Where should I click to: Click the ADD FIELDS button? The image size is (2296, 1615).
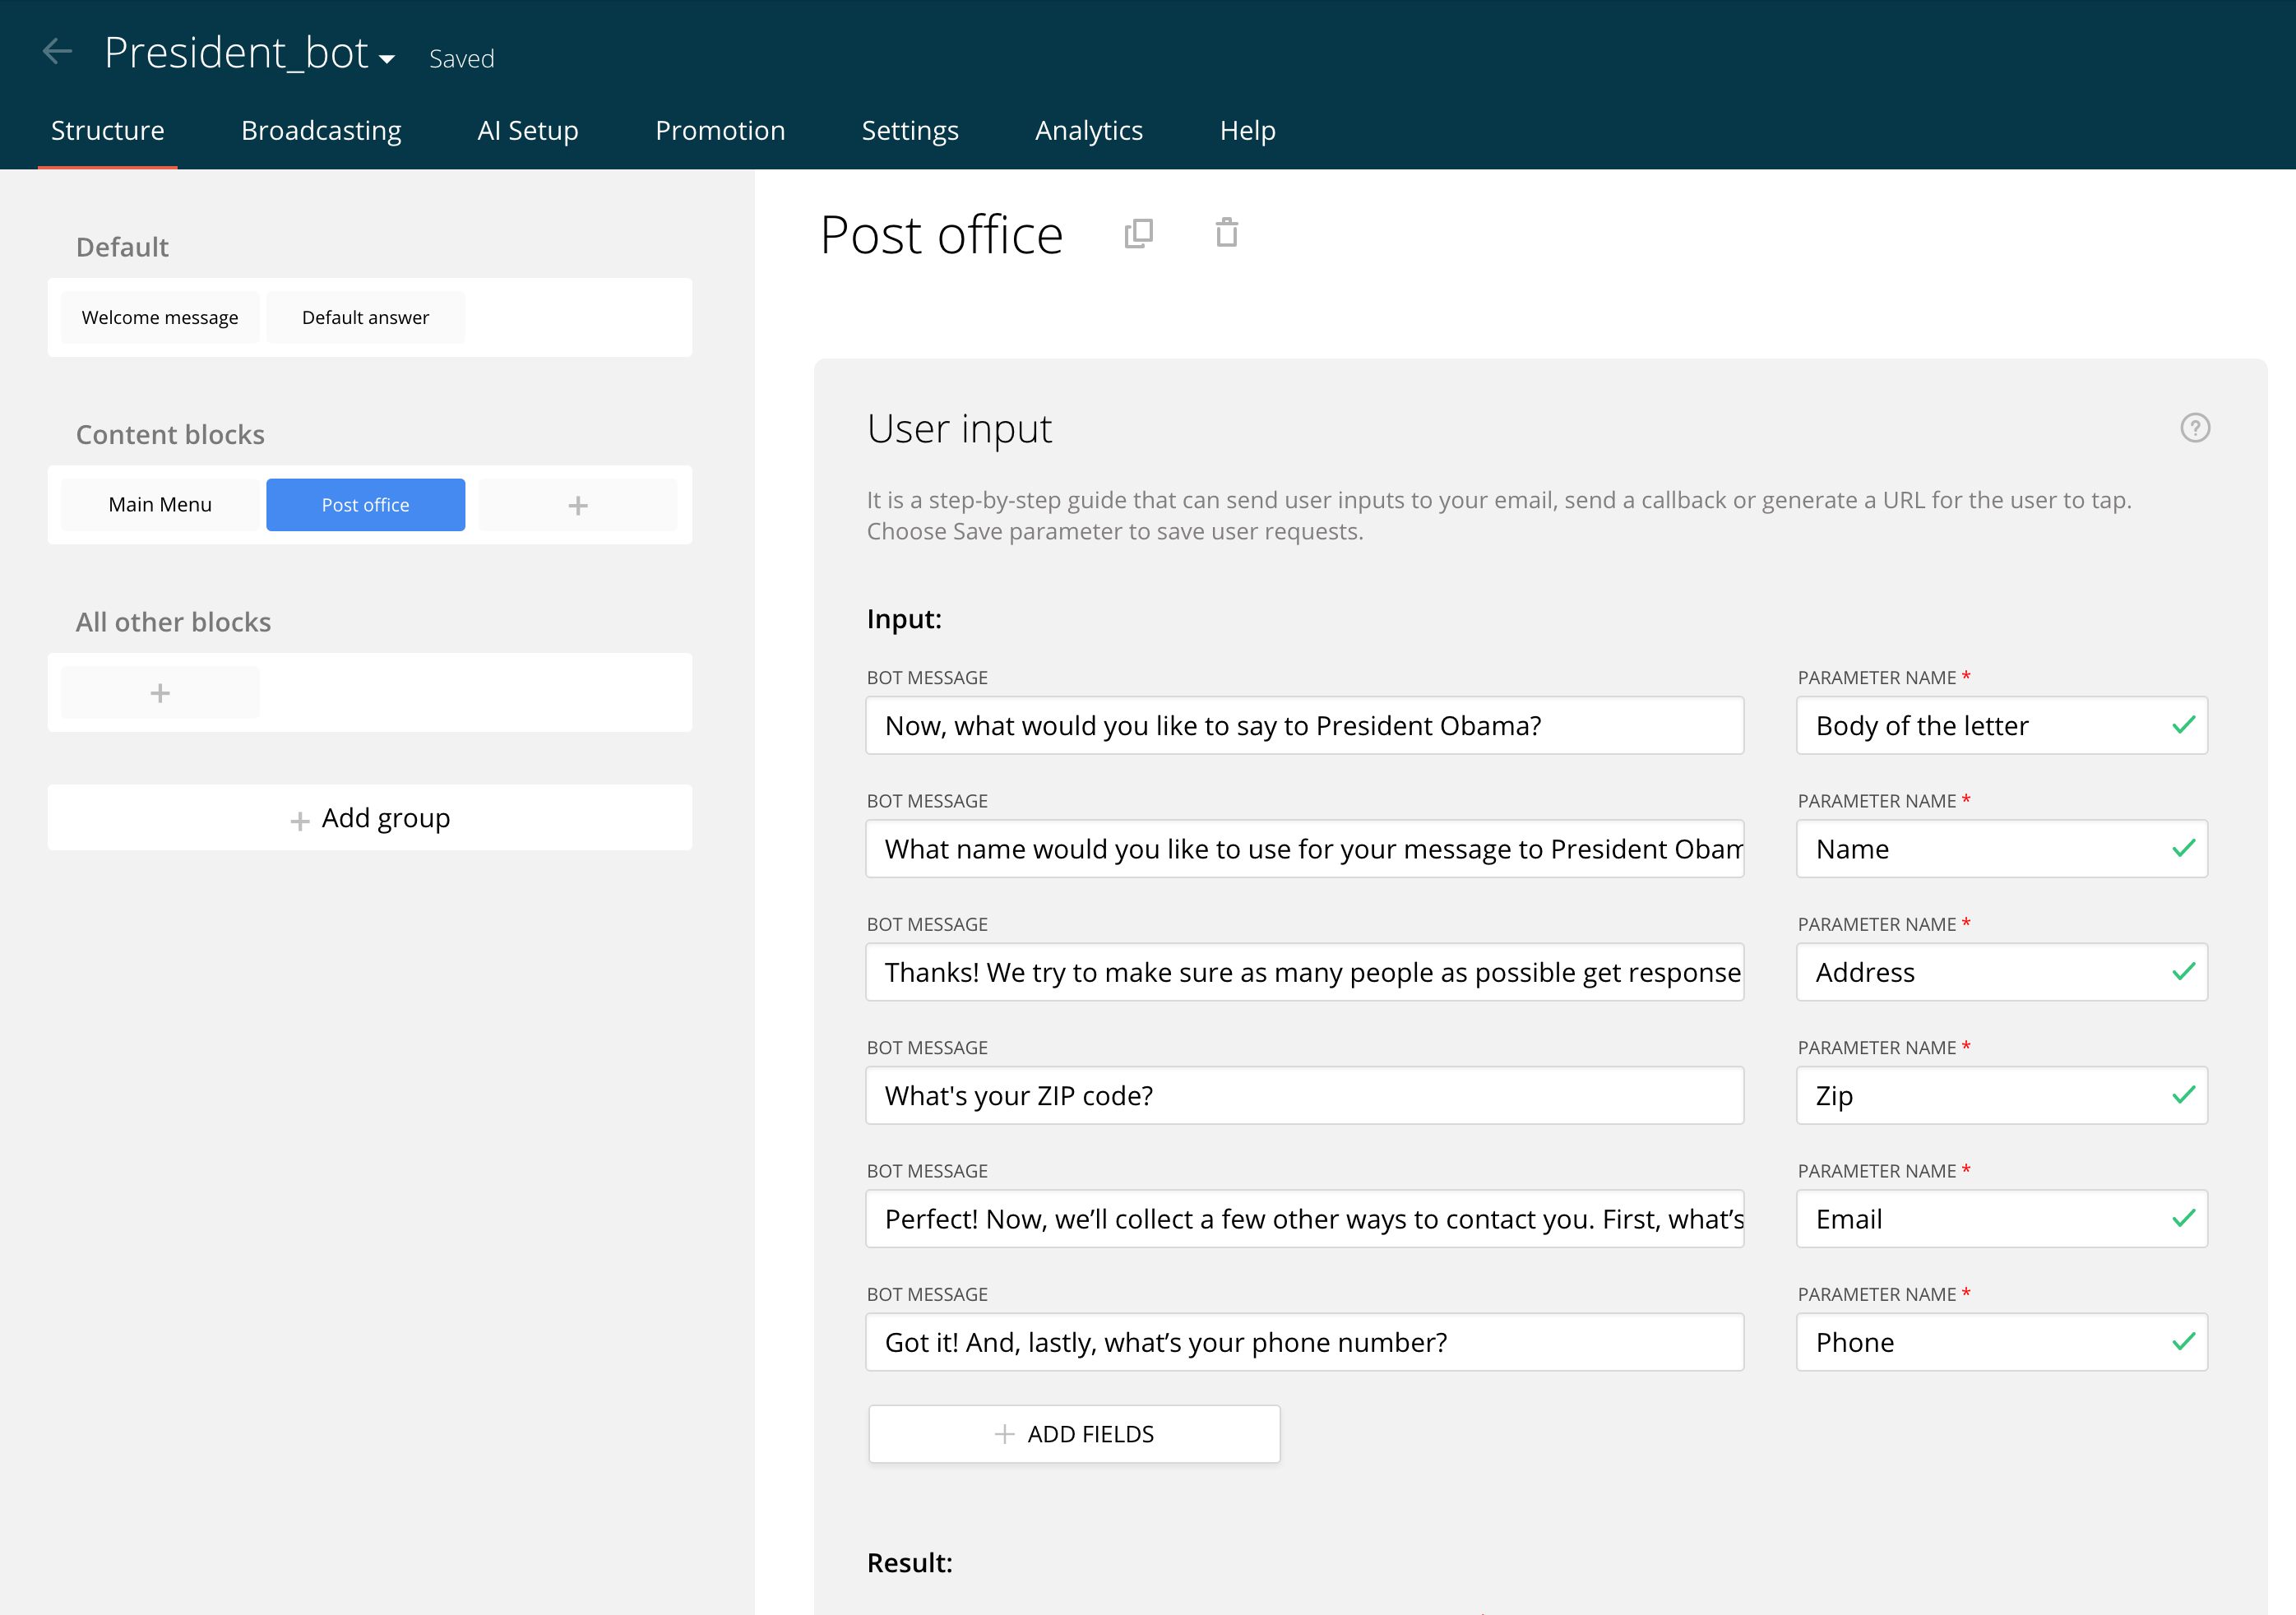[1073, 1433]
